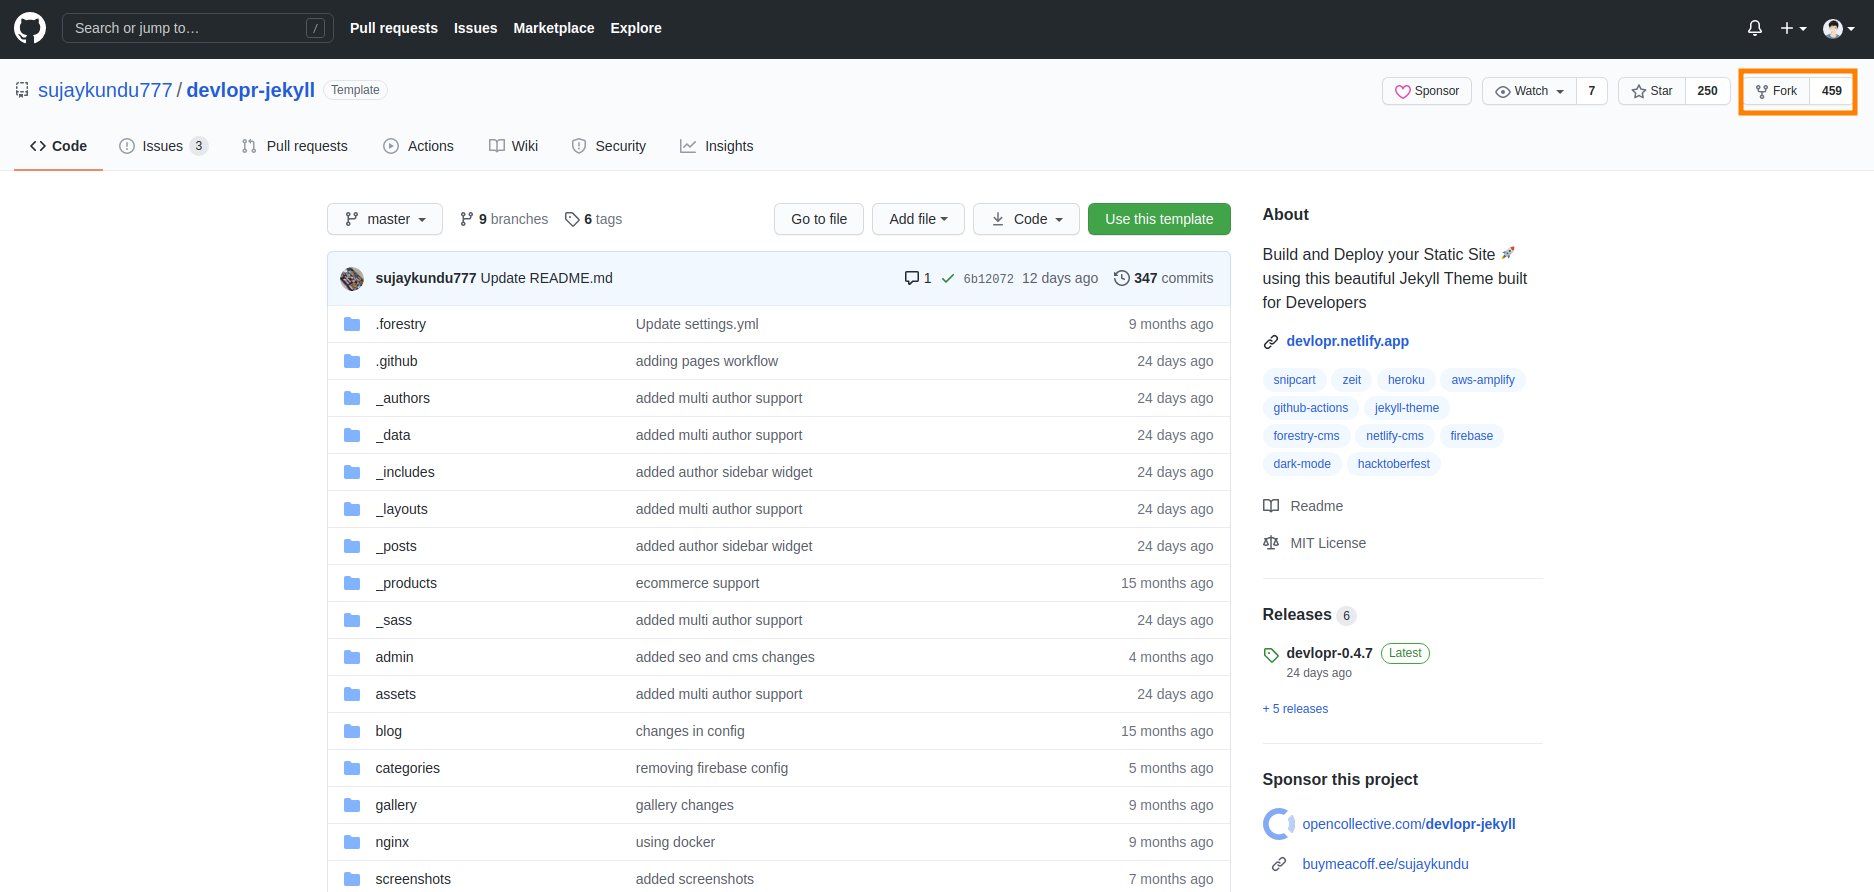Open the plus create-new dropdown
This screenshot has width=1874, height=892.
(1793, 28)
